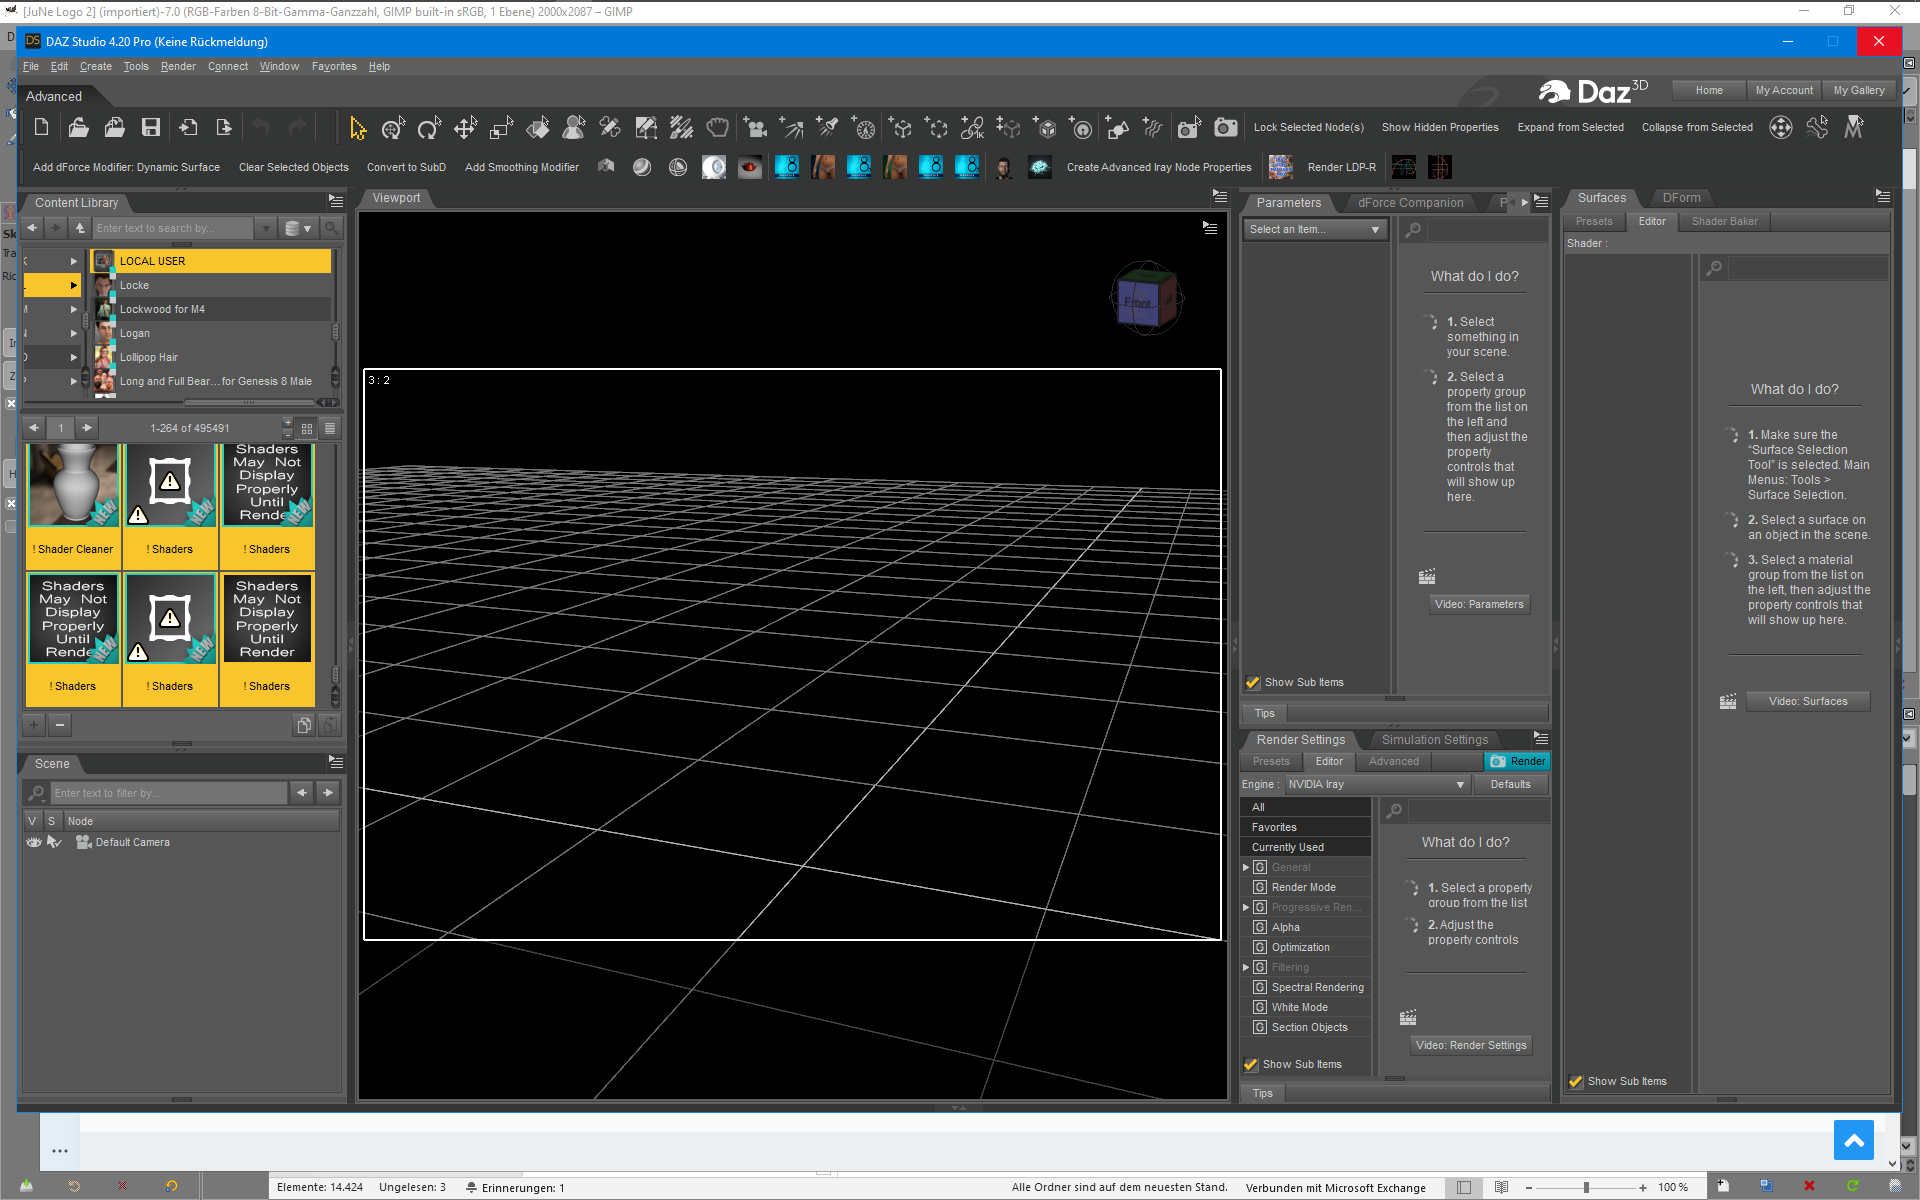Expand the Progressive Rendering group
Screen dimensions: 1920x1200
click(1246, 907)
